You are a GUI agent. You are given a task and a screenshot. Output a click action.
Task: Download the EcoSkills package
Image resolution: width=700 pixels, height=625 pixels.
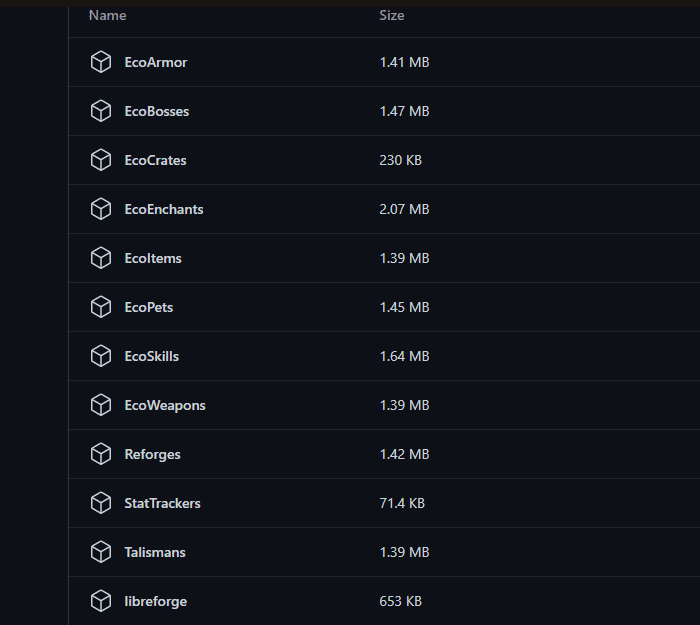pos(151,356)
